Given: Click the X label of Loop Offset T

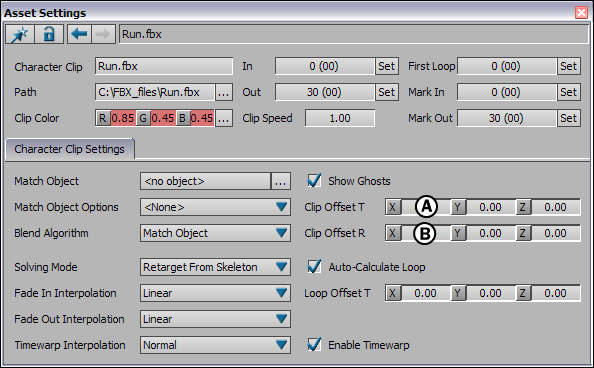Looking at the screenshot, I should [392, 293].
